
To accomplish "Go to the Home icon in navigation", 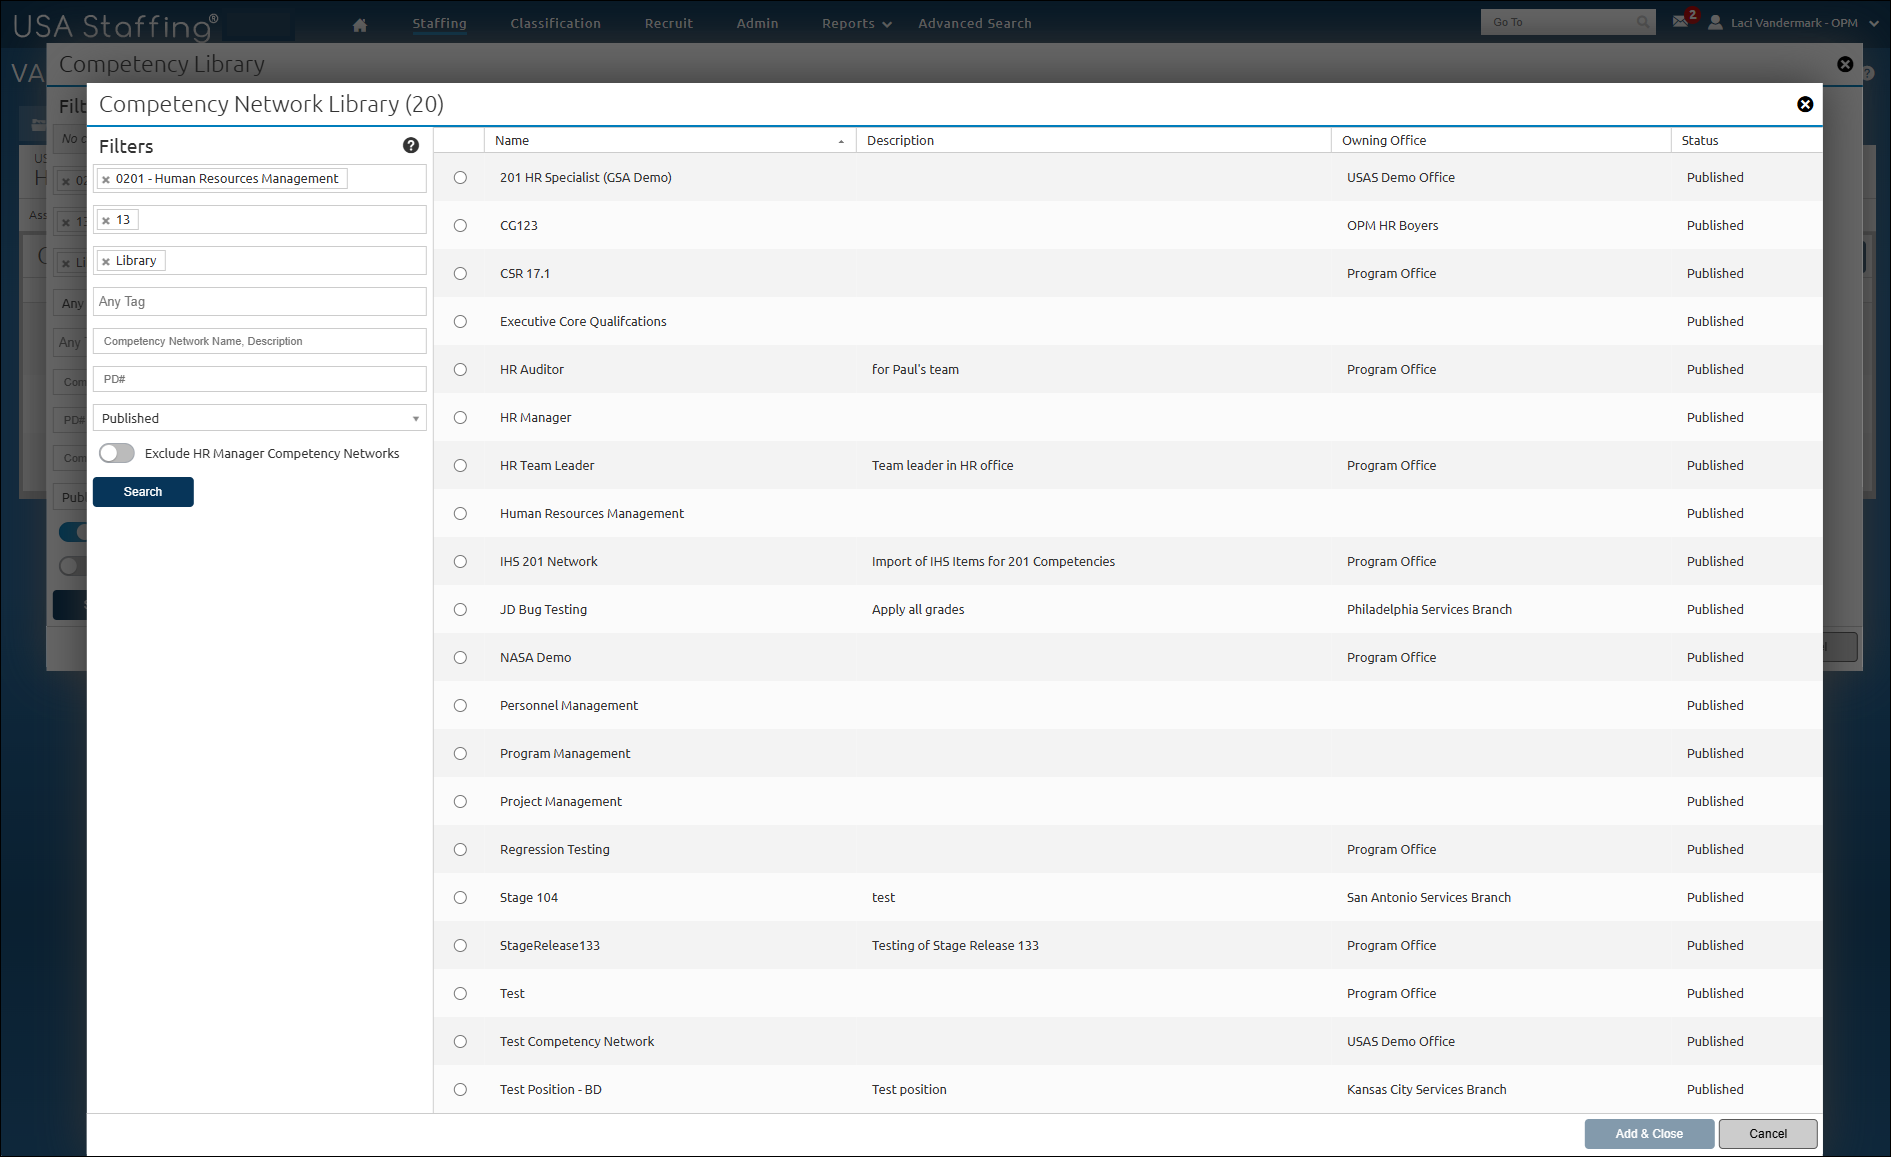I will click(360, 25).
